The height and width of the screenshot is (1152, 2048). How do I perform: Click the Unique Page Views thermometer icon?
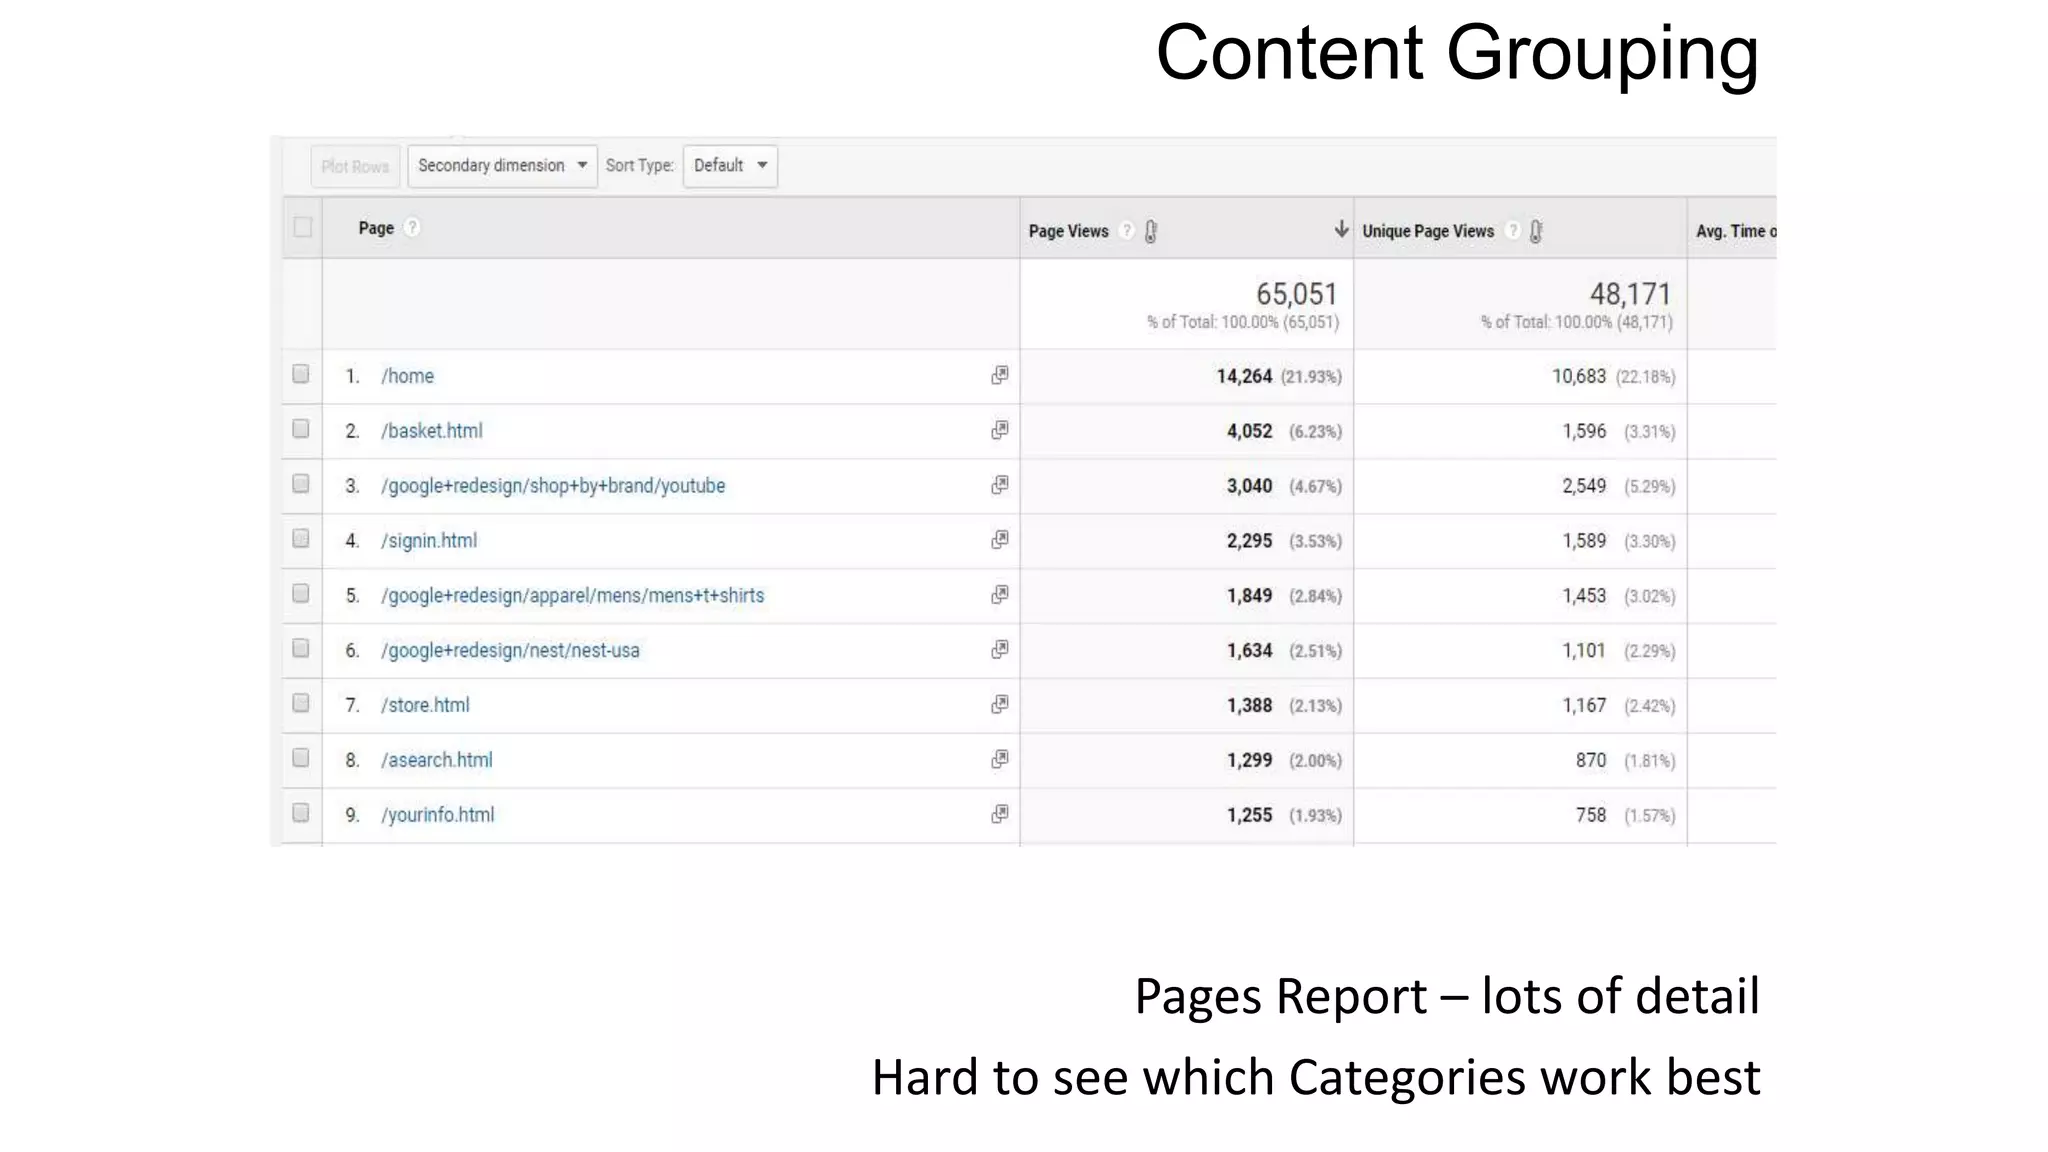(1536, 231)
